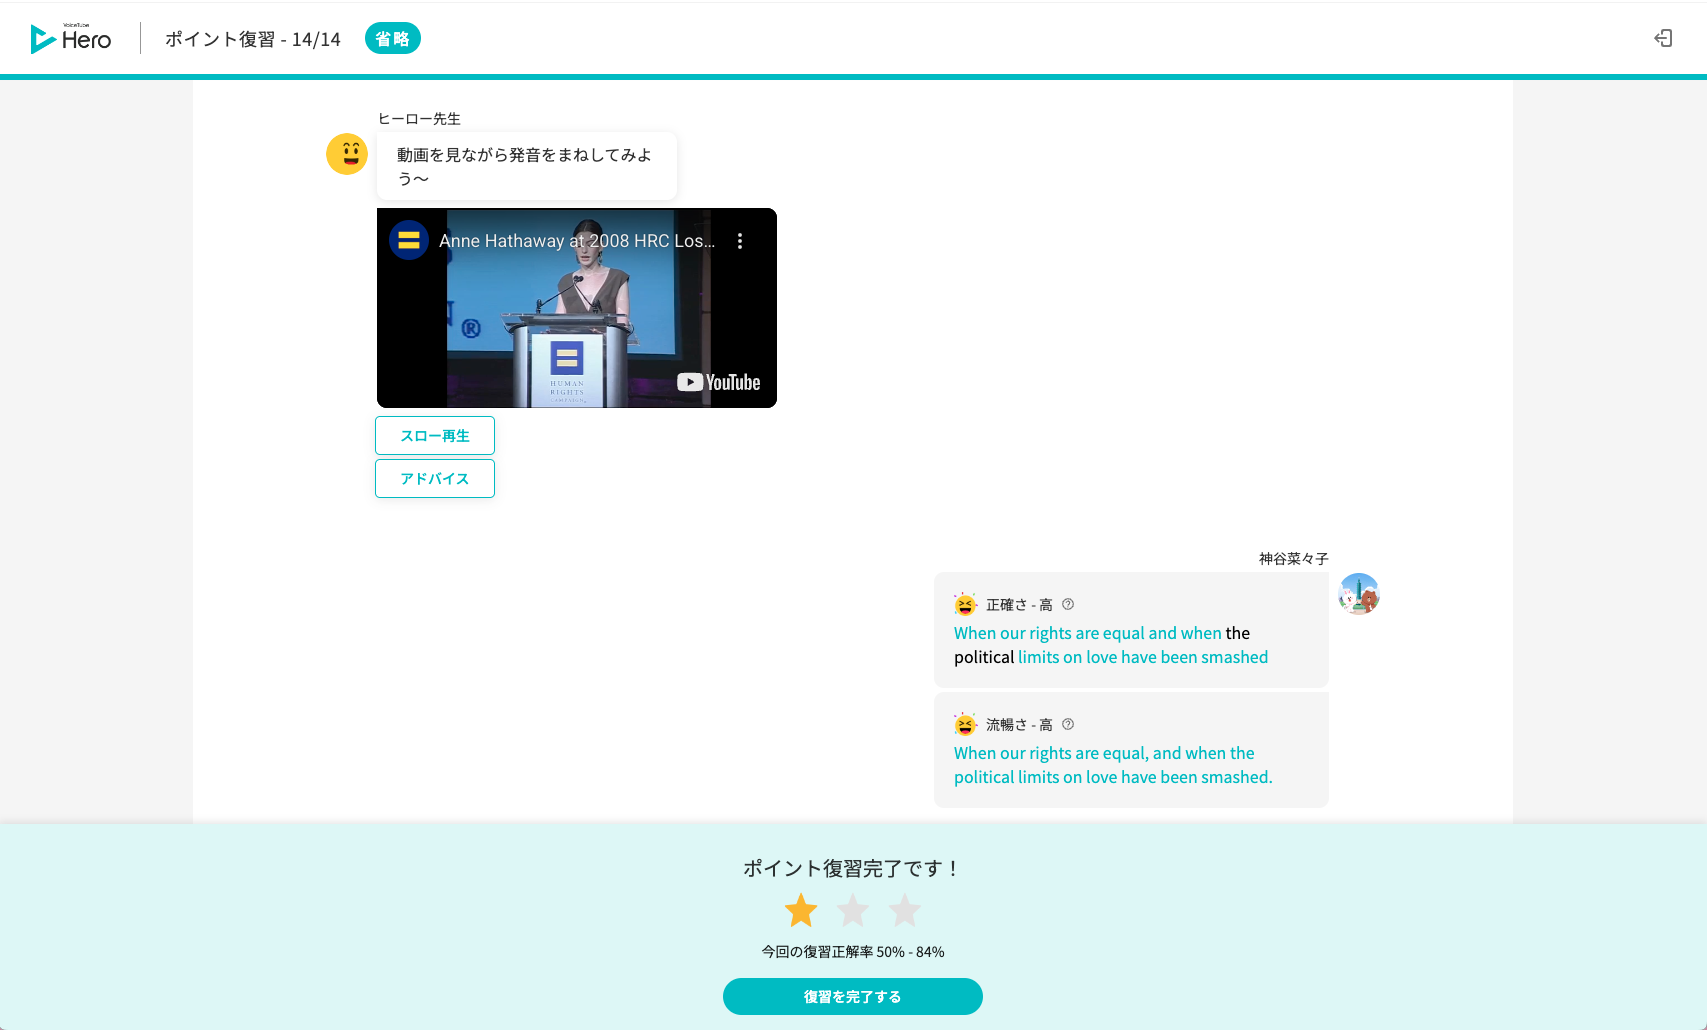Click ヒーロー先生's smiley avatar
The image size is (1707, 1030).
(x=347, y=154)
